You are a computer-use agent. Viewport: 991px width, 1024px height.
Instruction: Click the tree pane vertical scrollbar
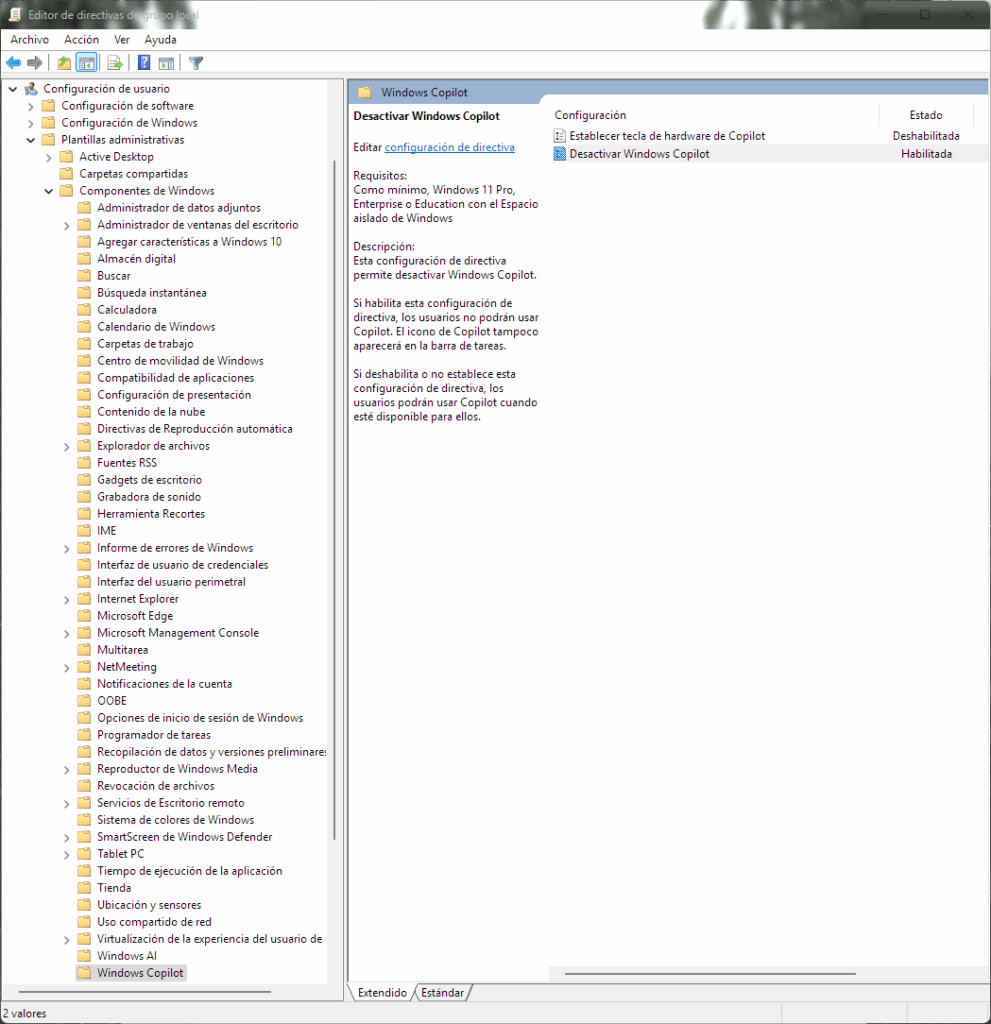[x=334, y=500]
